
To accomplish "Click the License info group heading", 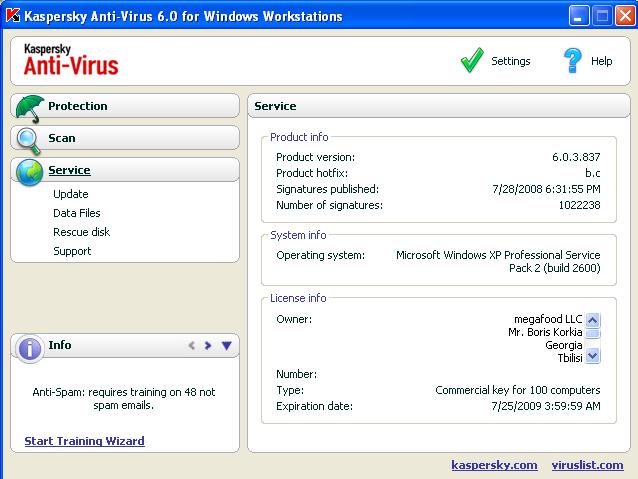I will (298, 298).
